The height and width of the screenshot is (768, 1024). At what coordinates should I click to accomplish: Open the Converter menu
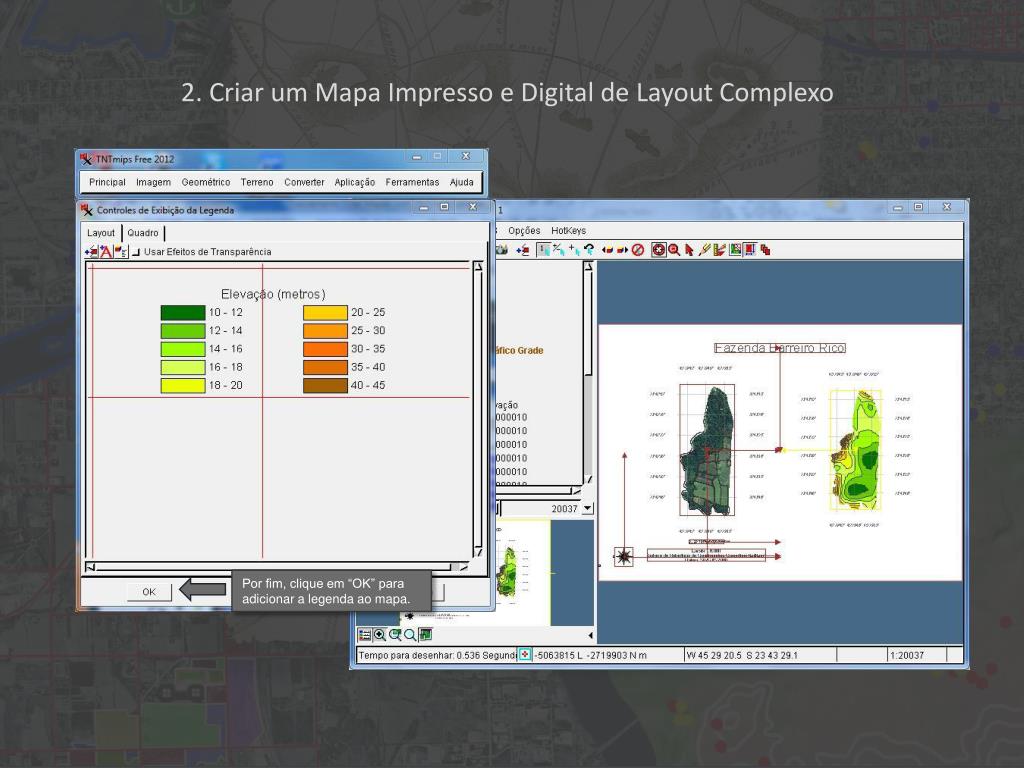point(304,182)
